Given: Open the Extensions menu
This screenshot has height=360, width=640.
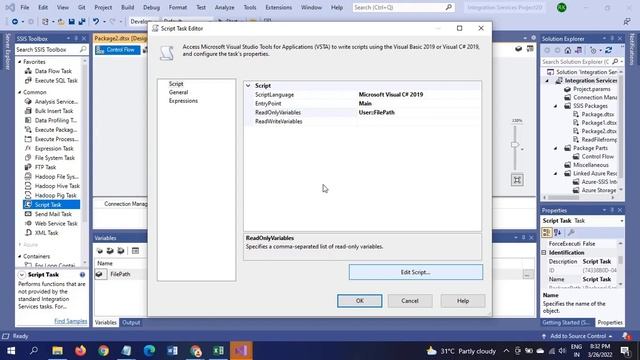Looking at the screenshot, I should pyautogui.click(x=278, y=7).
